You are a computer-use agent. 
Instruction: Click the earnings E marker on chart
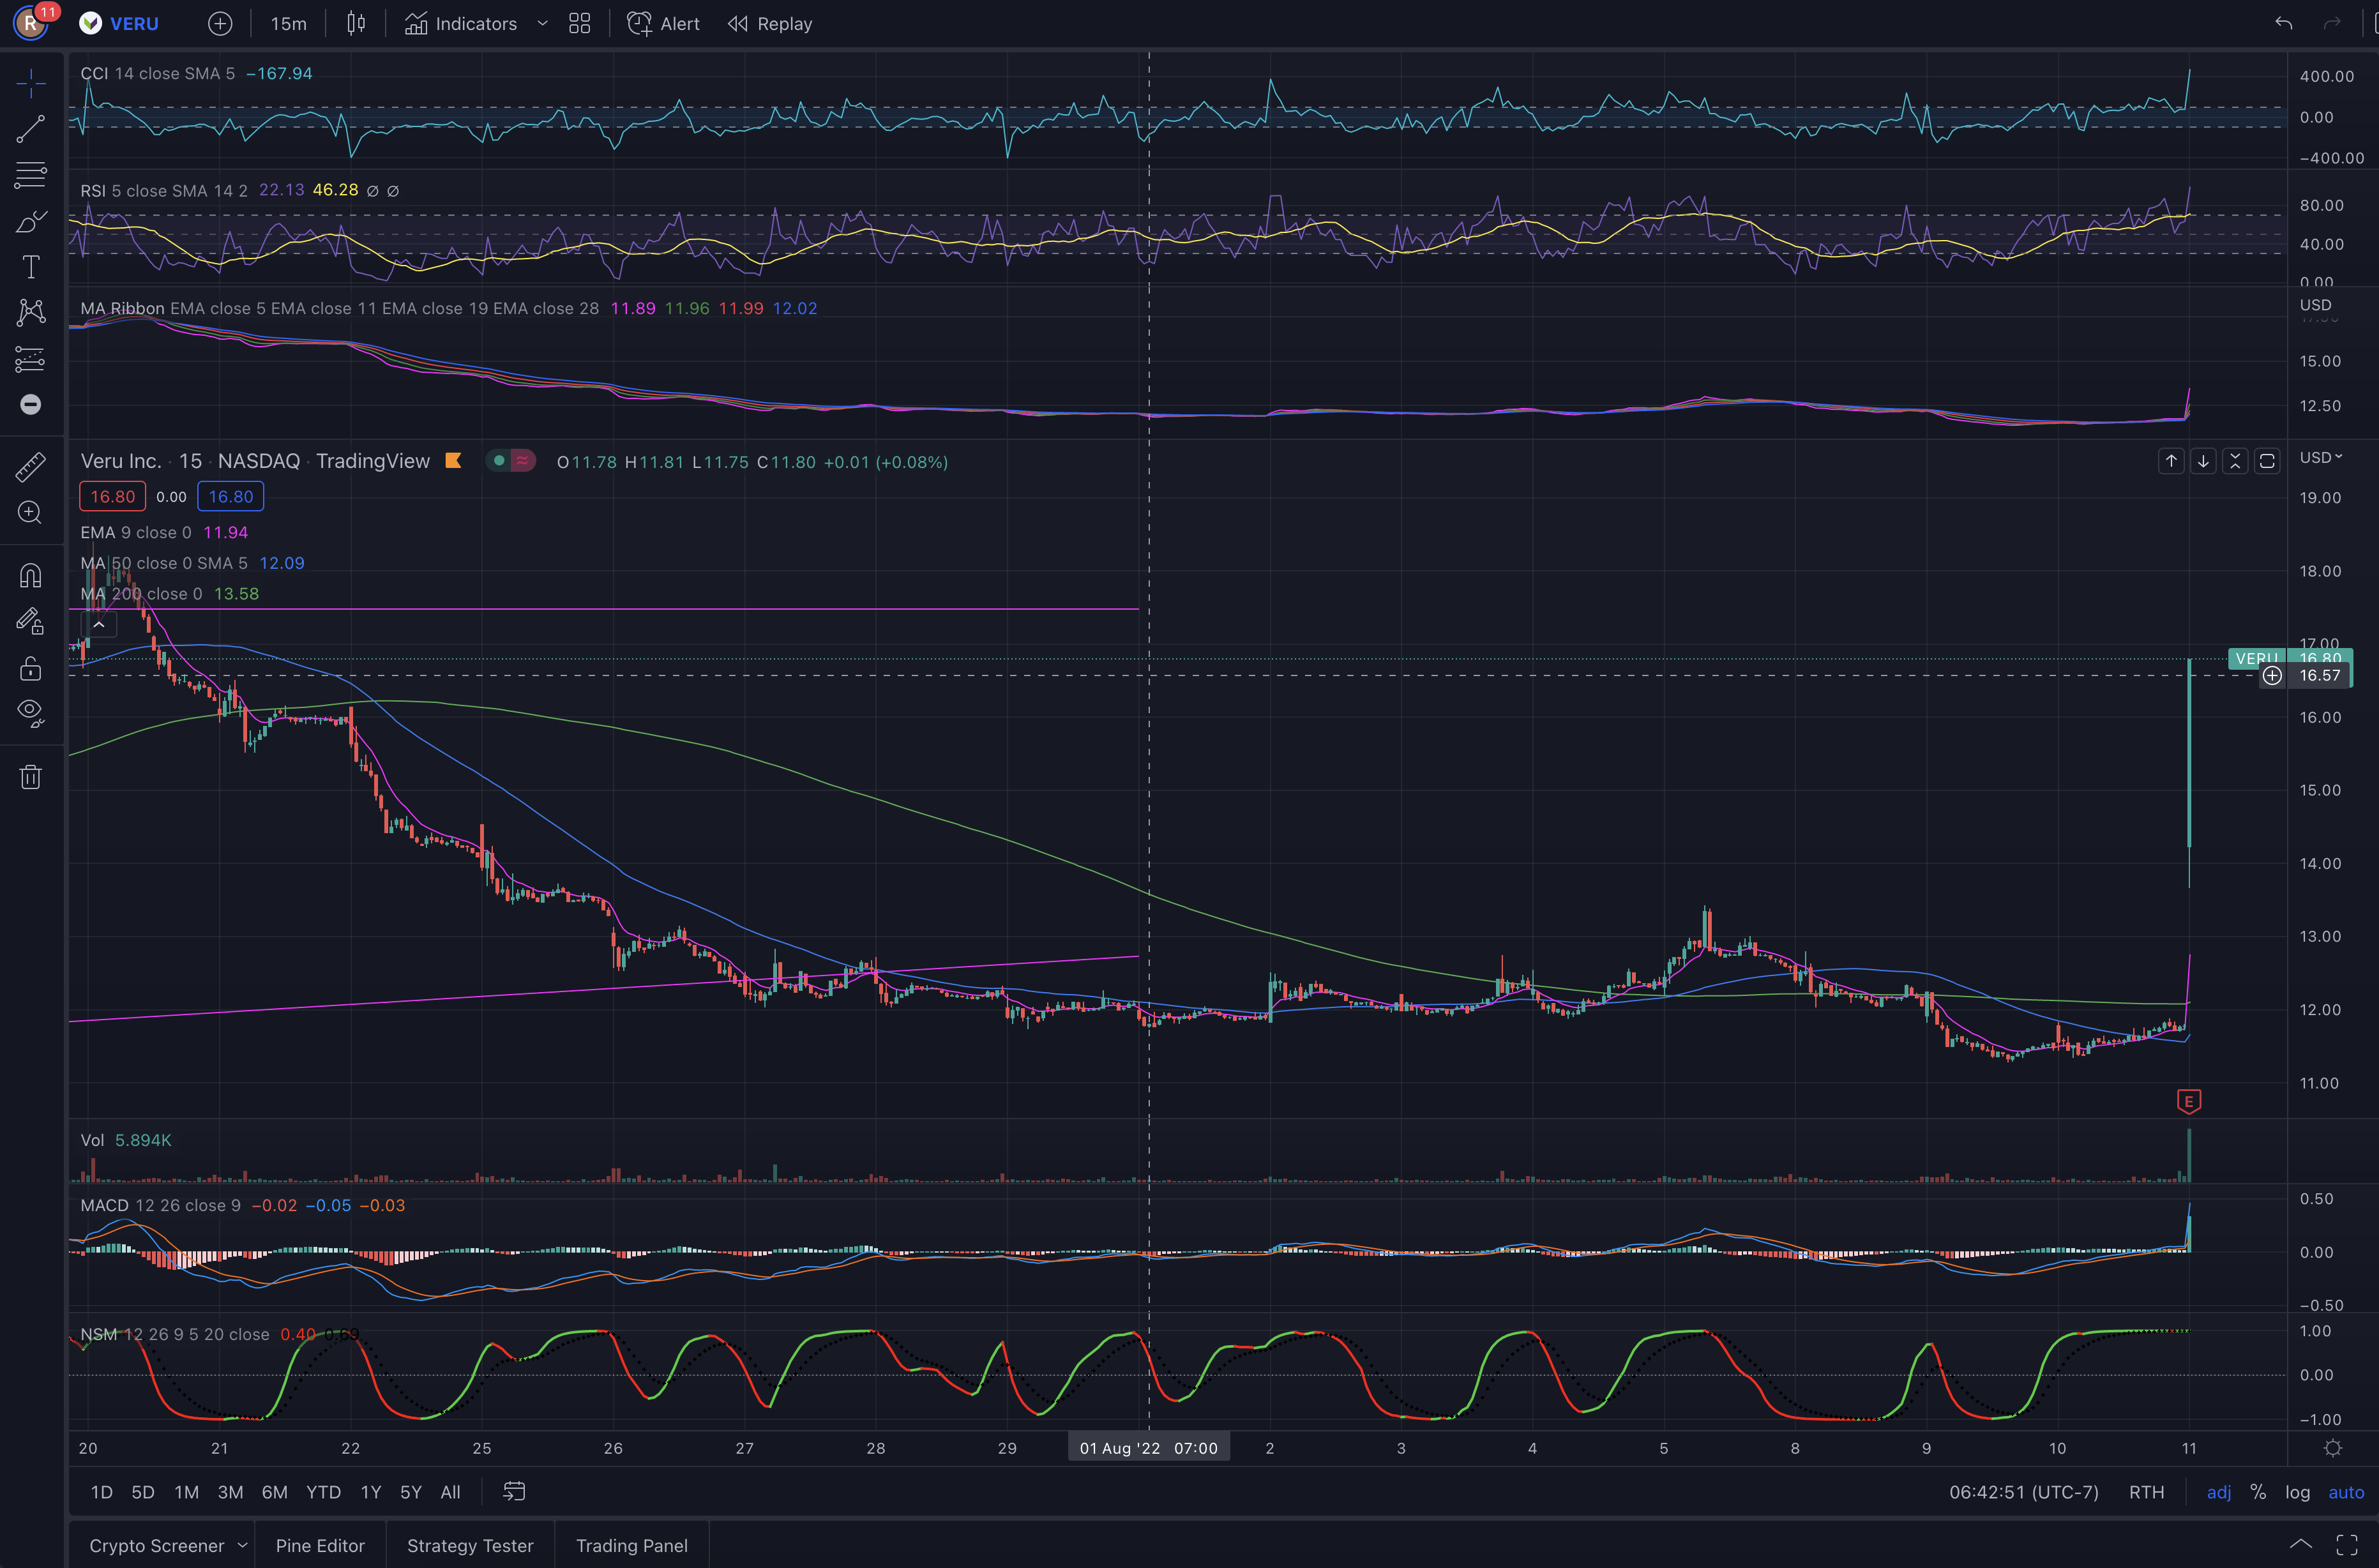click(x=2188, y=1102)
